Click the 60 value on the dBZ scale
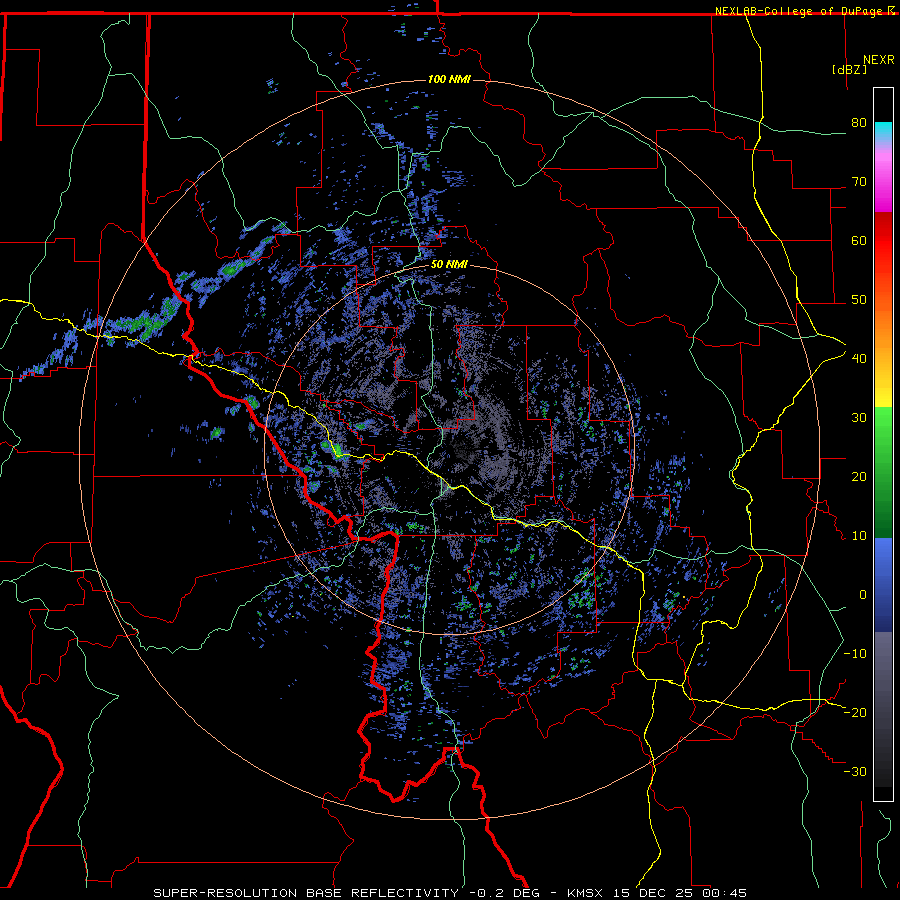Screen dimensions: 900x900 click(x=859, y=240)
